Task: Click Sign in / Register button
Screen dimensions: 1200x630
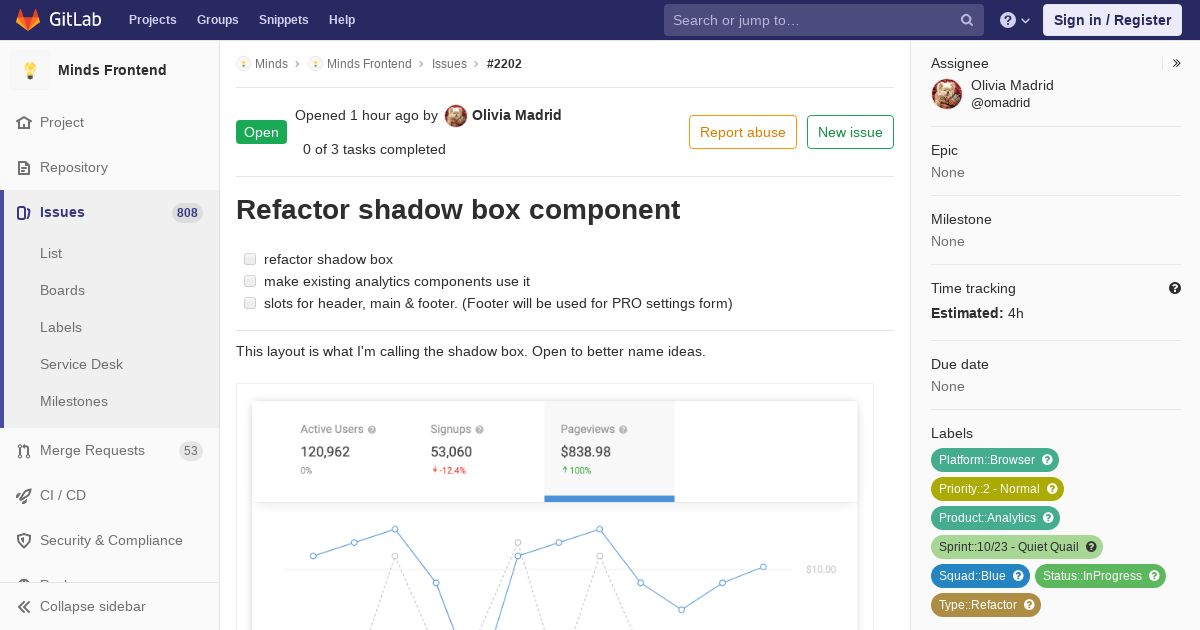Action: pos(1112,20)
